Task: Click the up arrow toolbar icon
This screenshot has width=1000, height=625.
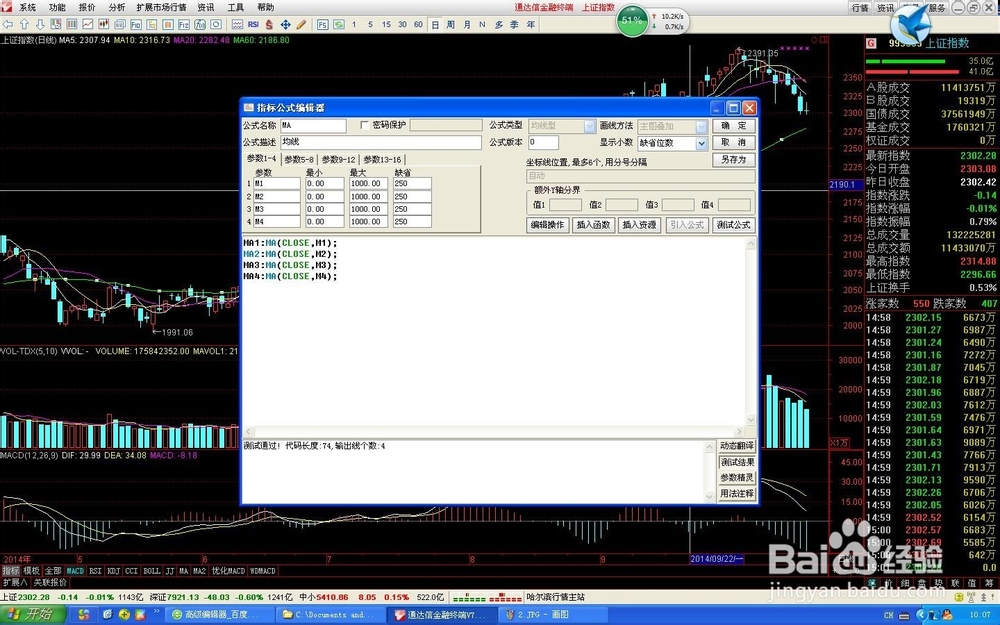Action: point(24,24)
